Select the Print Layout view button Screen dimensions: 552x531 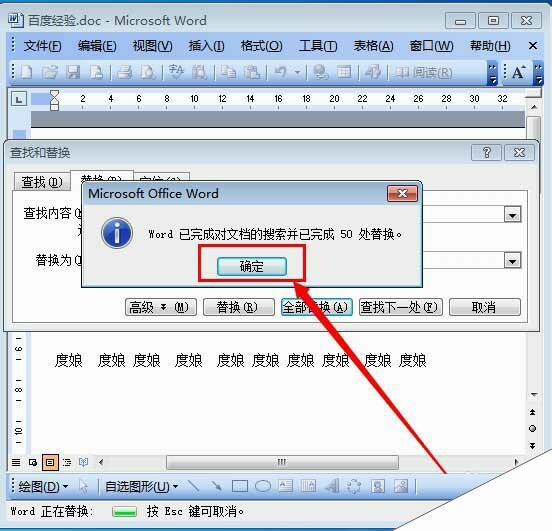[x=50, y=462]
